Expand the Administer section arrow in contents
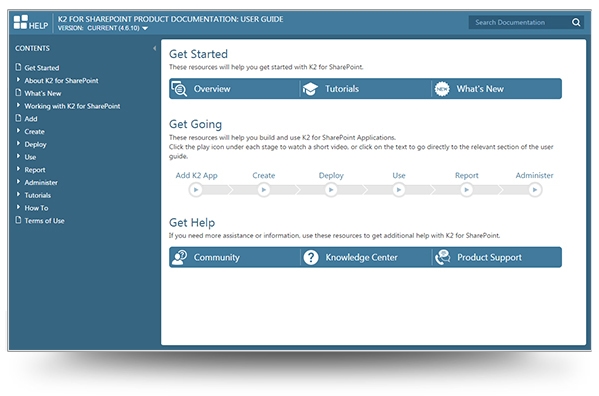This screenshot has height=396, width=599. (18, 181)
